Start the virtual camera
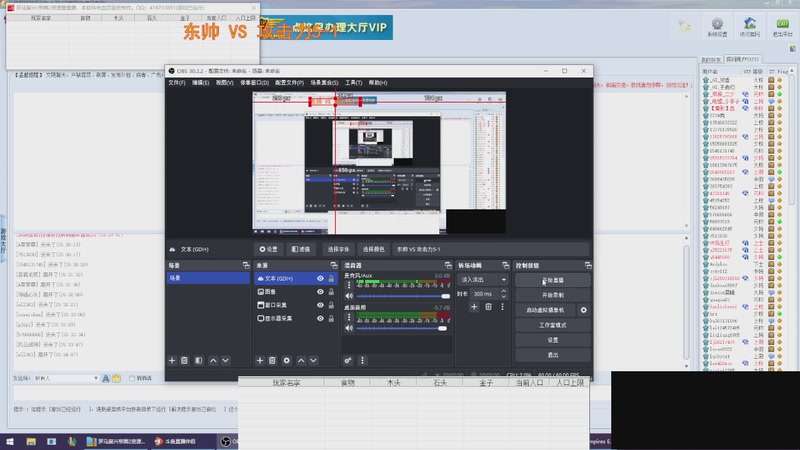 545,310
